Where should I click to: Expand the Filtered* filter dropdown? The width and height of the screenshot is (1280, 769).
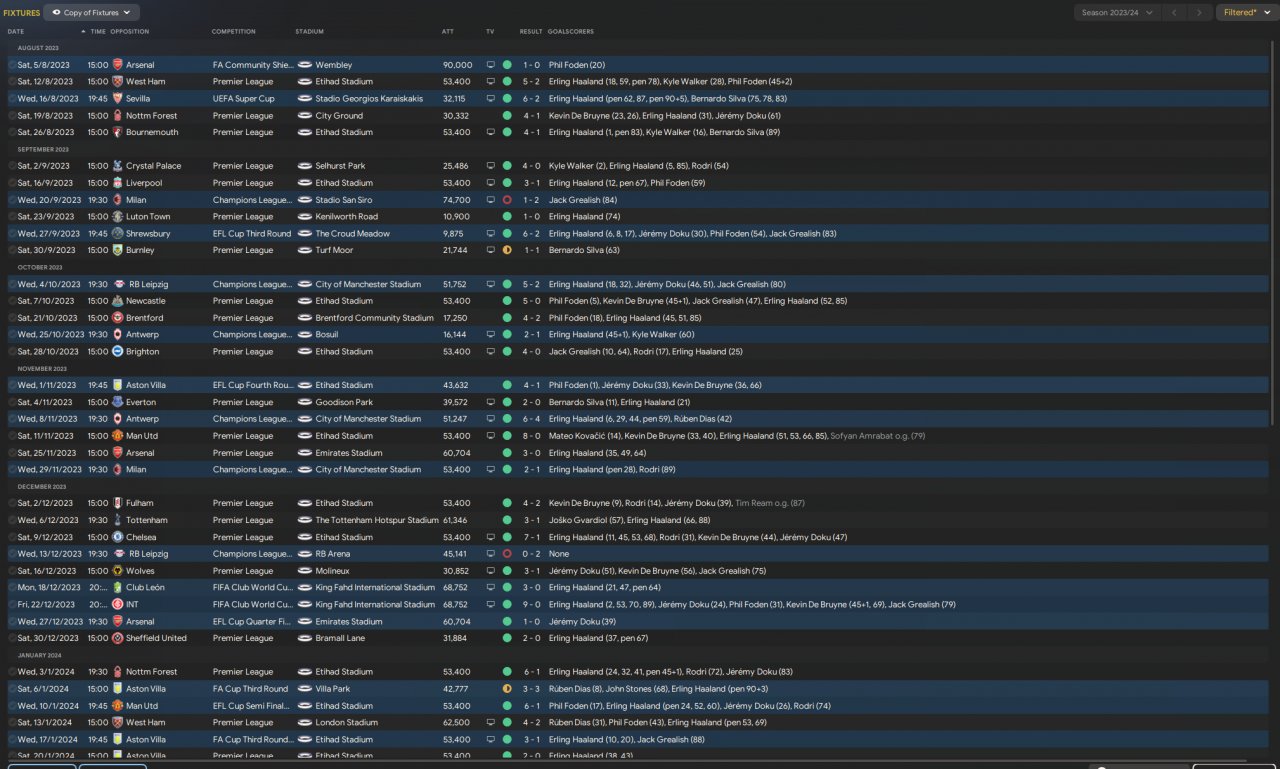click(1249, 13)
